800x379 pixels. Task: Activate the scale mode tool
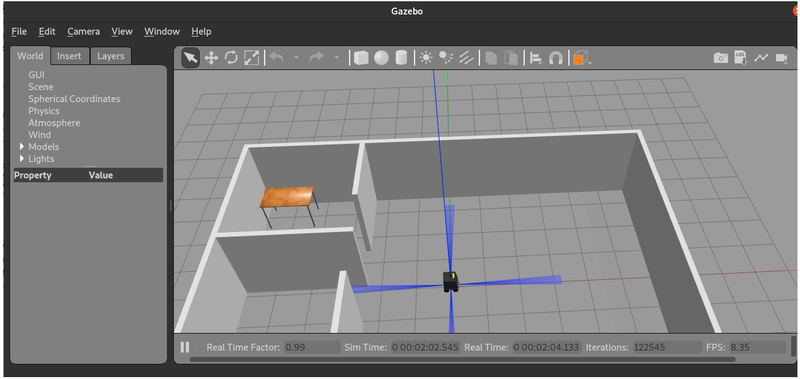(252, 58)
